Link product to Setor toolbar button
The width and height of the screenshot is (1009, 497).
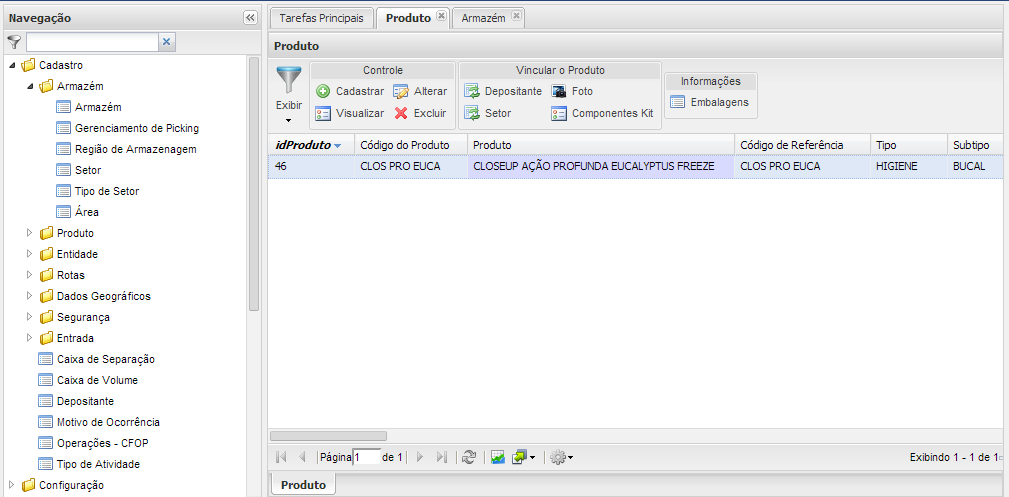(x=488, y=113)
